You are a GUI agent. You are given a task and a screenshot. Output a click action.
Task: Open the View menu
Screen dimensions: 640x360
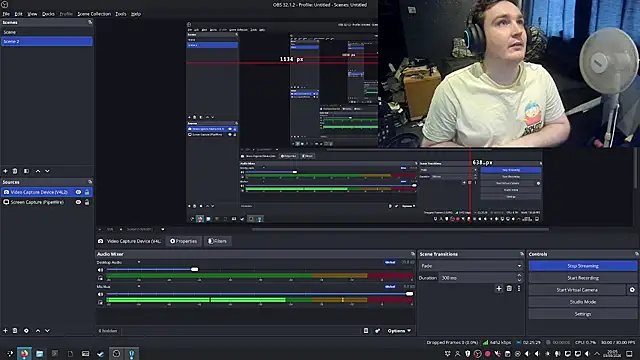pyautogui.click(x=32, y=14)
